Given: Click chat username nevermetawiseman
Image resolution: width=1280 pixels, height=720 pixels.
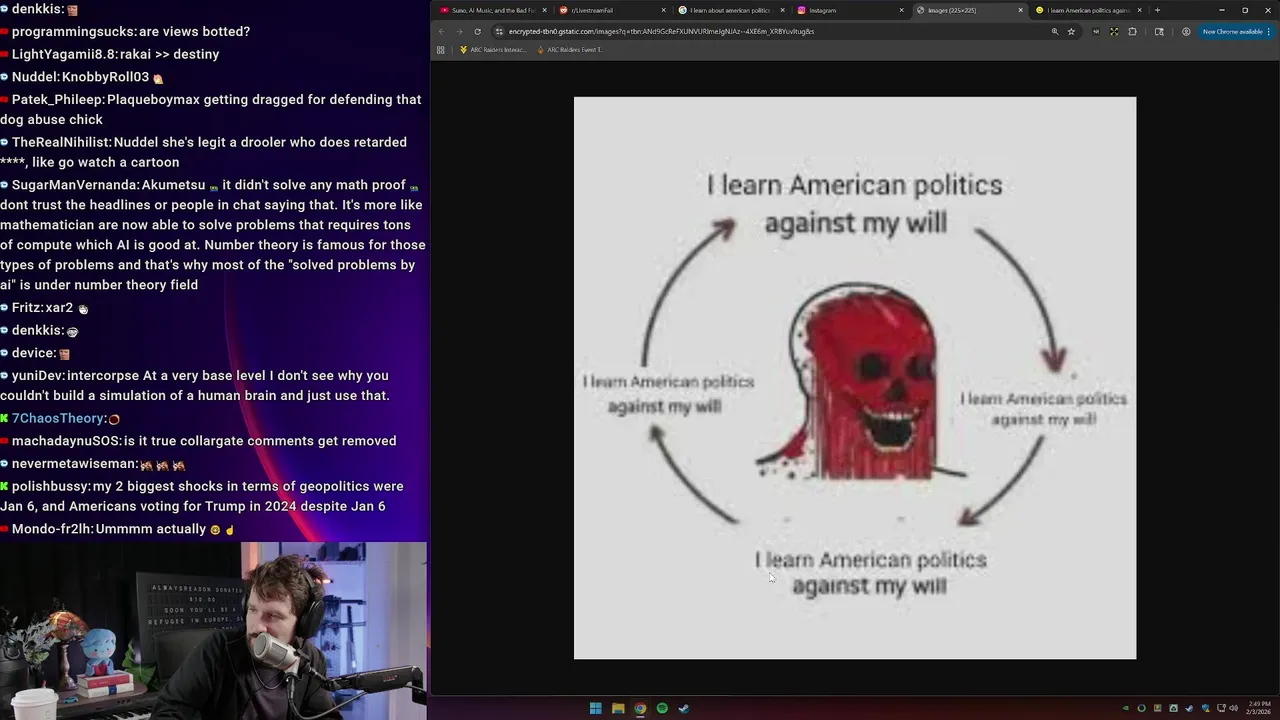Looking at the screenshot, I should point(74,464).
